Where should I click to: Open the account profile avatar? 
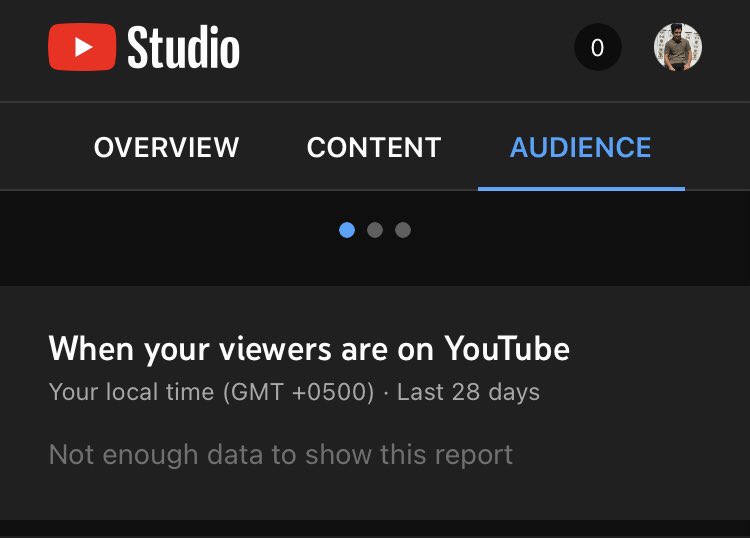tap(678, 47)
